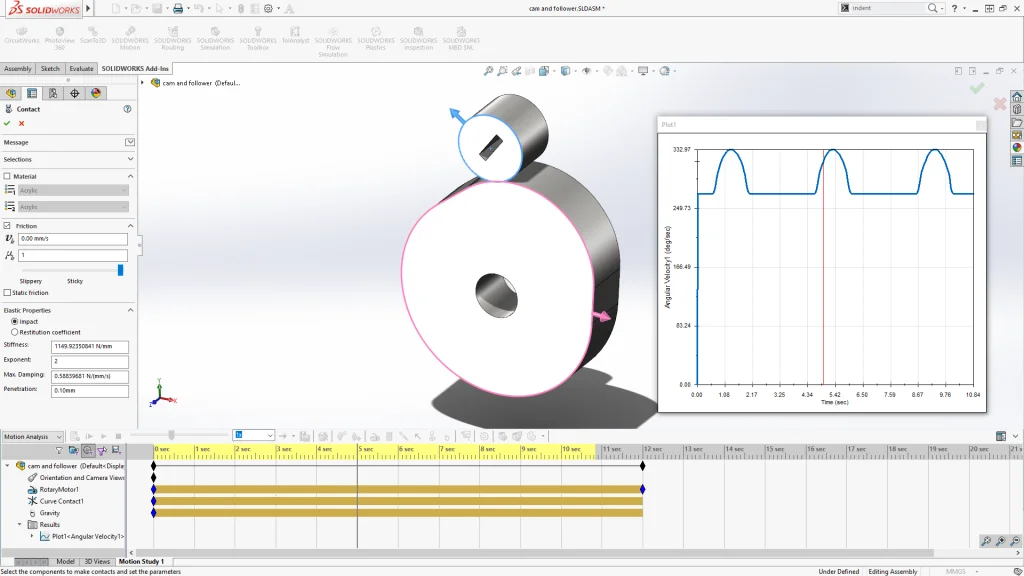The height and width of the screenshot is (576, 1024).
Task: Toggle the Friction checkbox
Action: 7,226
